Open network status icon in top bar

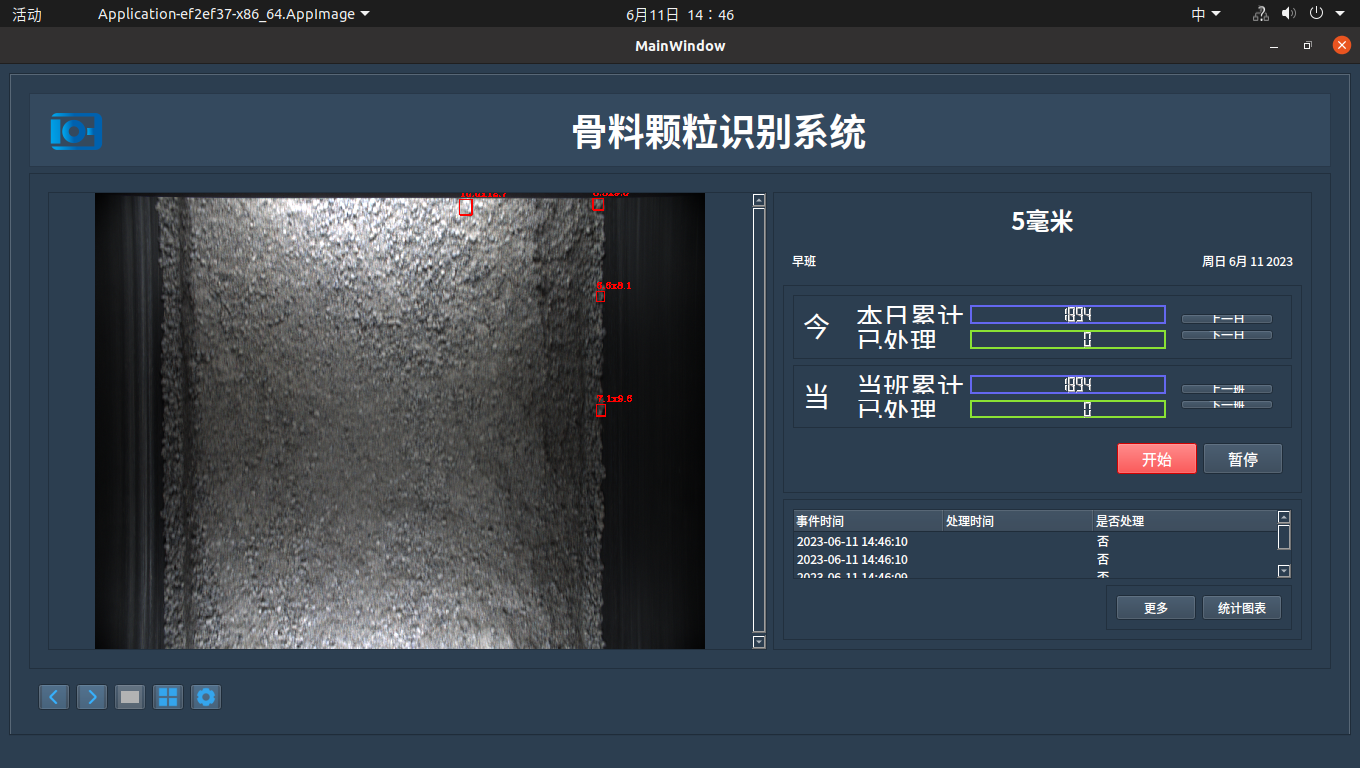[x=1260, y=14]
